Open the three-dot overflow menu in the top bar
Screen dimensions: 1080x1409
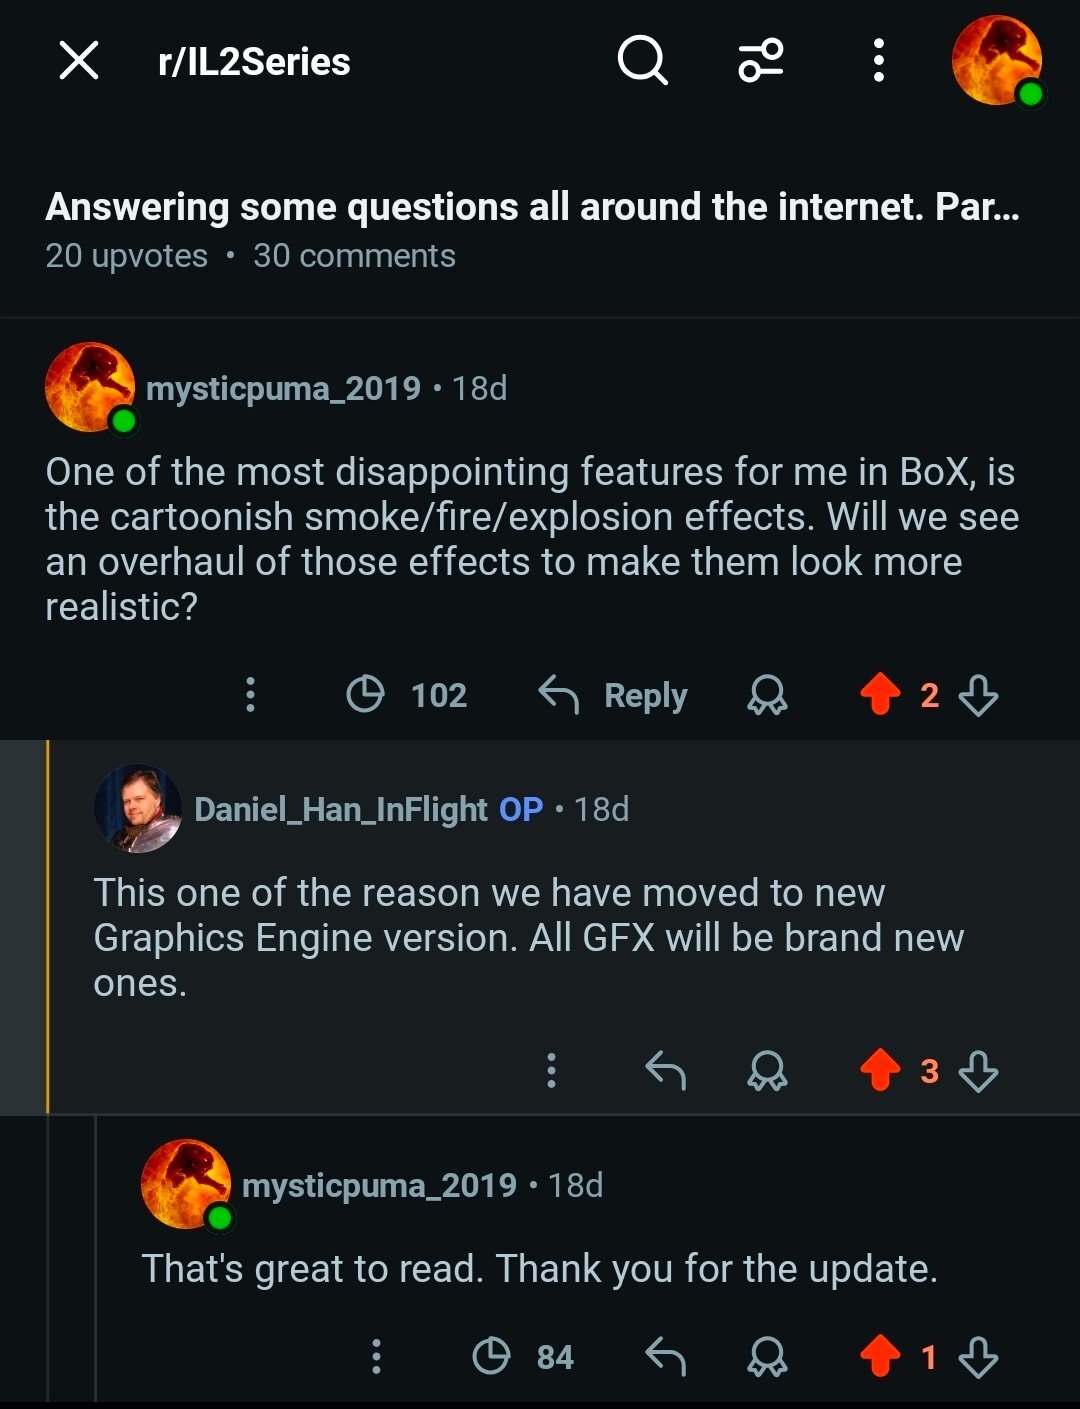[x=877, y=62]
